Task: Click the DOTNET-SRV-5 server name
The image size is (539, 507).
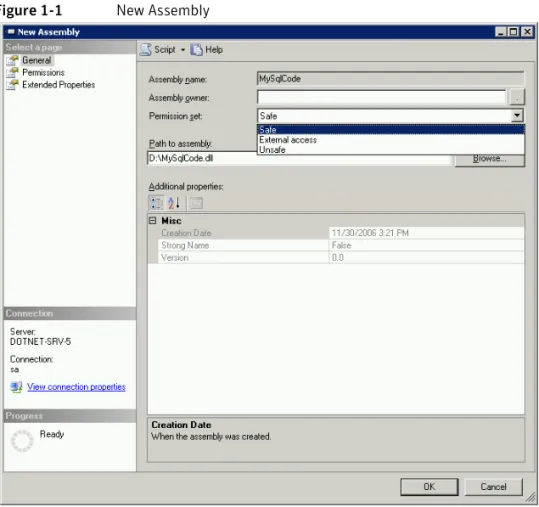Action: click(41, 341)
